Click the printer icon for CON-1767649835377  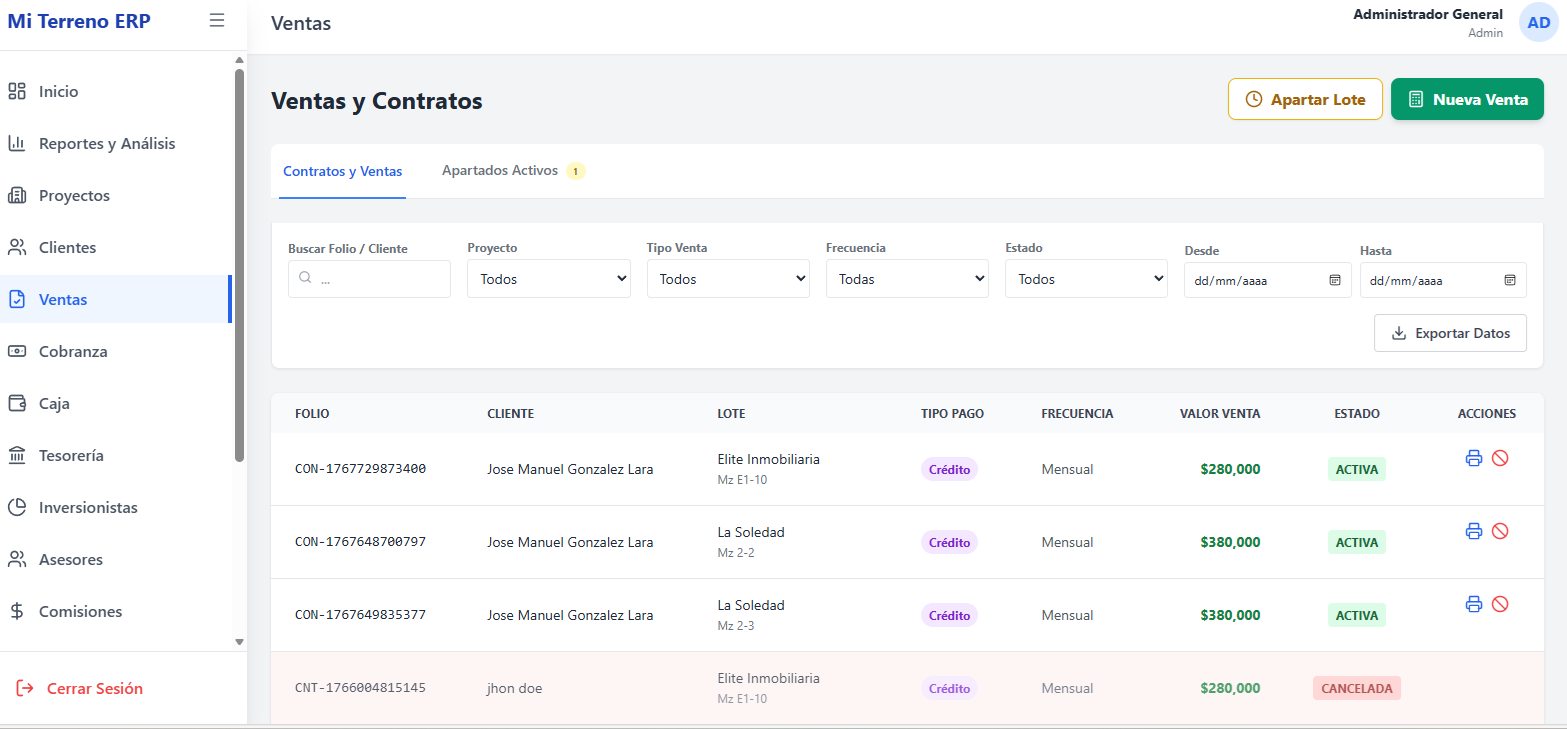pyautogui.click(x=1473, y=604)
